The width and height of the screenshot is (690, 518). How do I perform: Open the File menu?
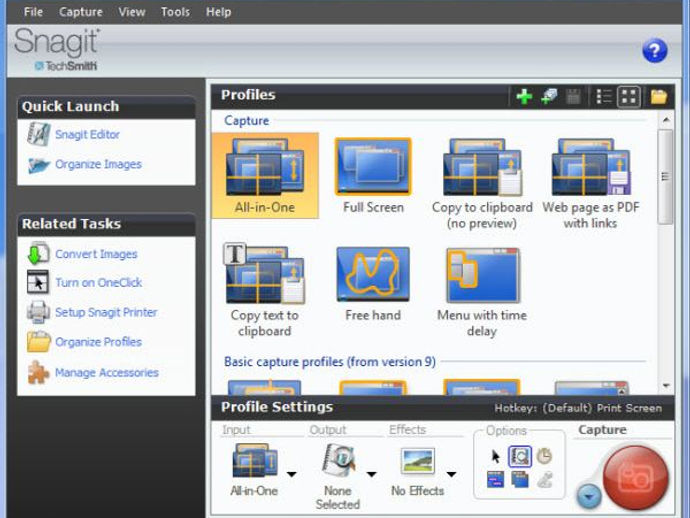33,12
